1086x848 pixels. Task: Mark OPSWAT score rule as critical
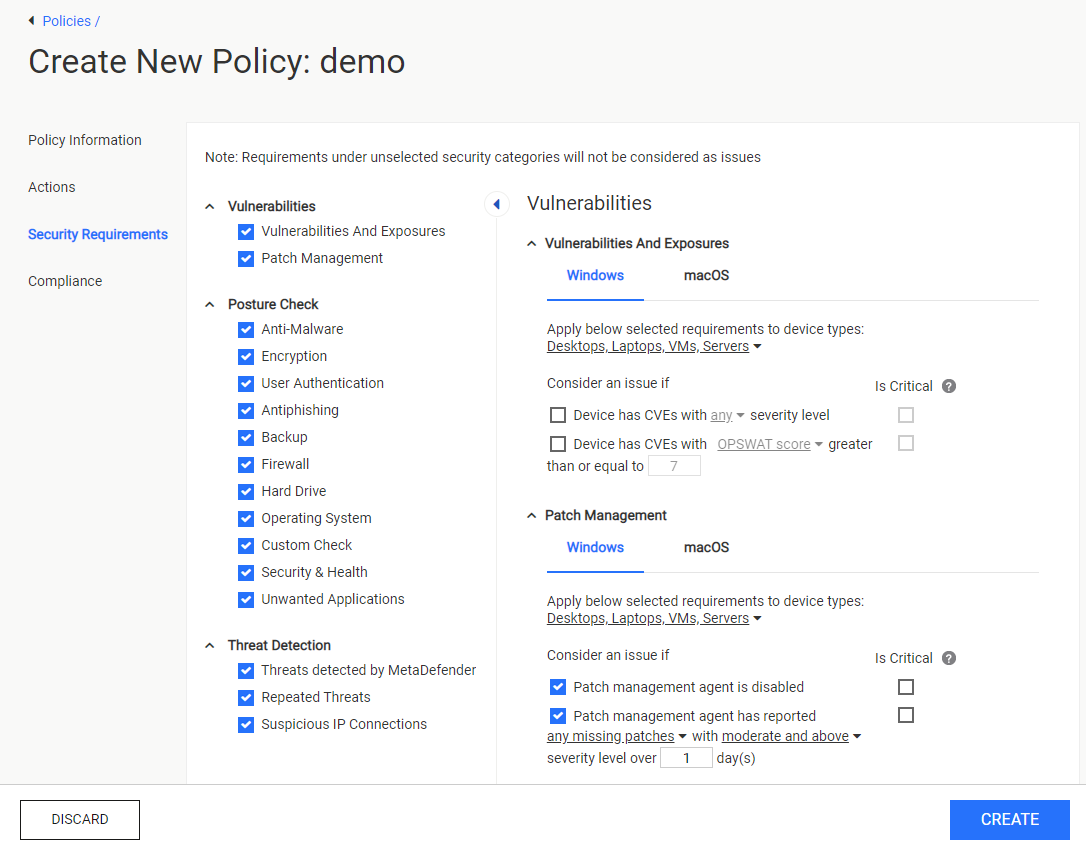[905, 443]
